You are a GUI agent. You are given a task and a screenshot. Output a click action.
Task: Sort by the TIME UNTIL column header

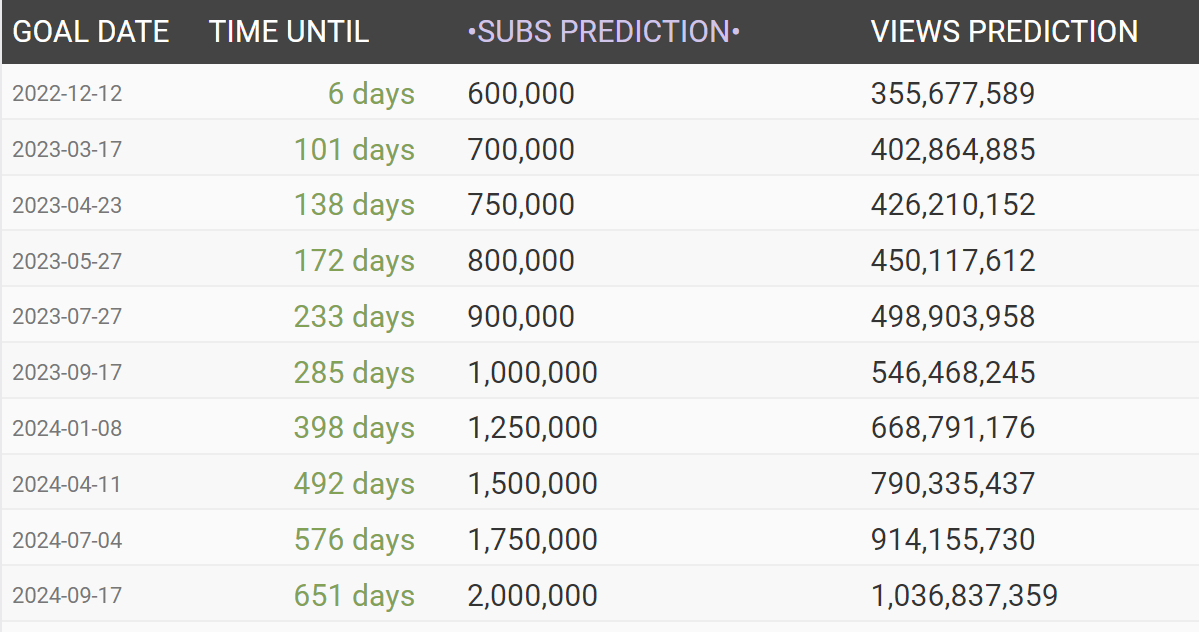[288, 32]
